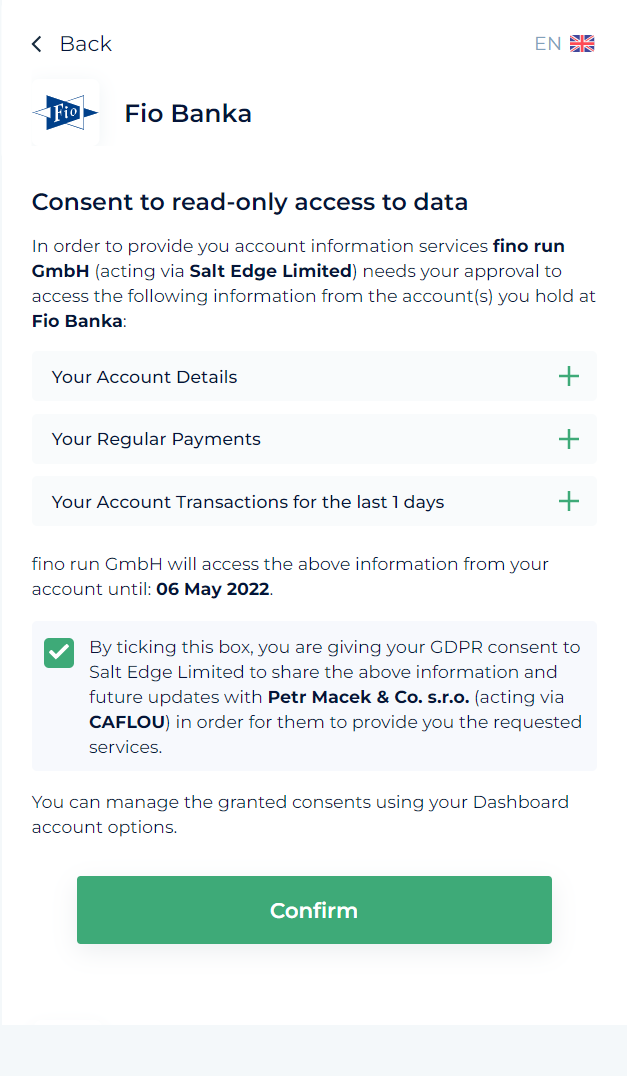Click plus icon beside Your Account Details
The height and width of the screenshot is (1076, 627).
(x=568, y=377)
